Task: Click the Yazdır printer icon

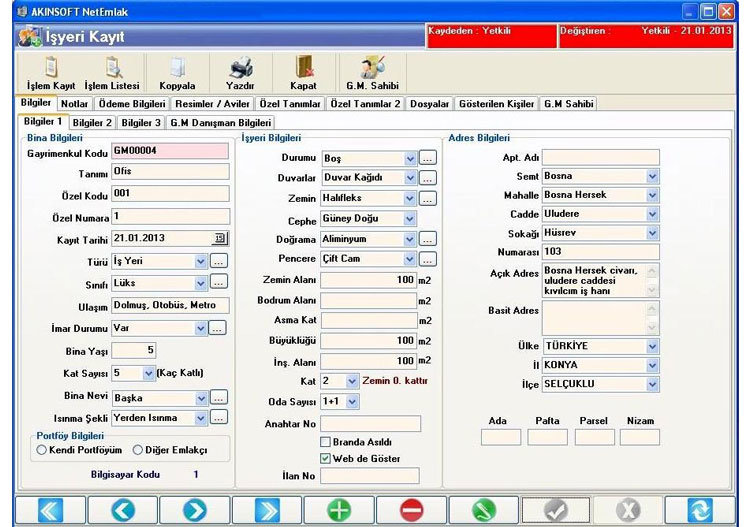Action: coord(240,73)
